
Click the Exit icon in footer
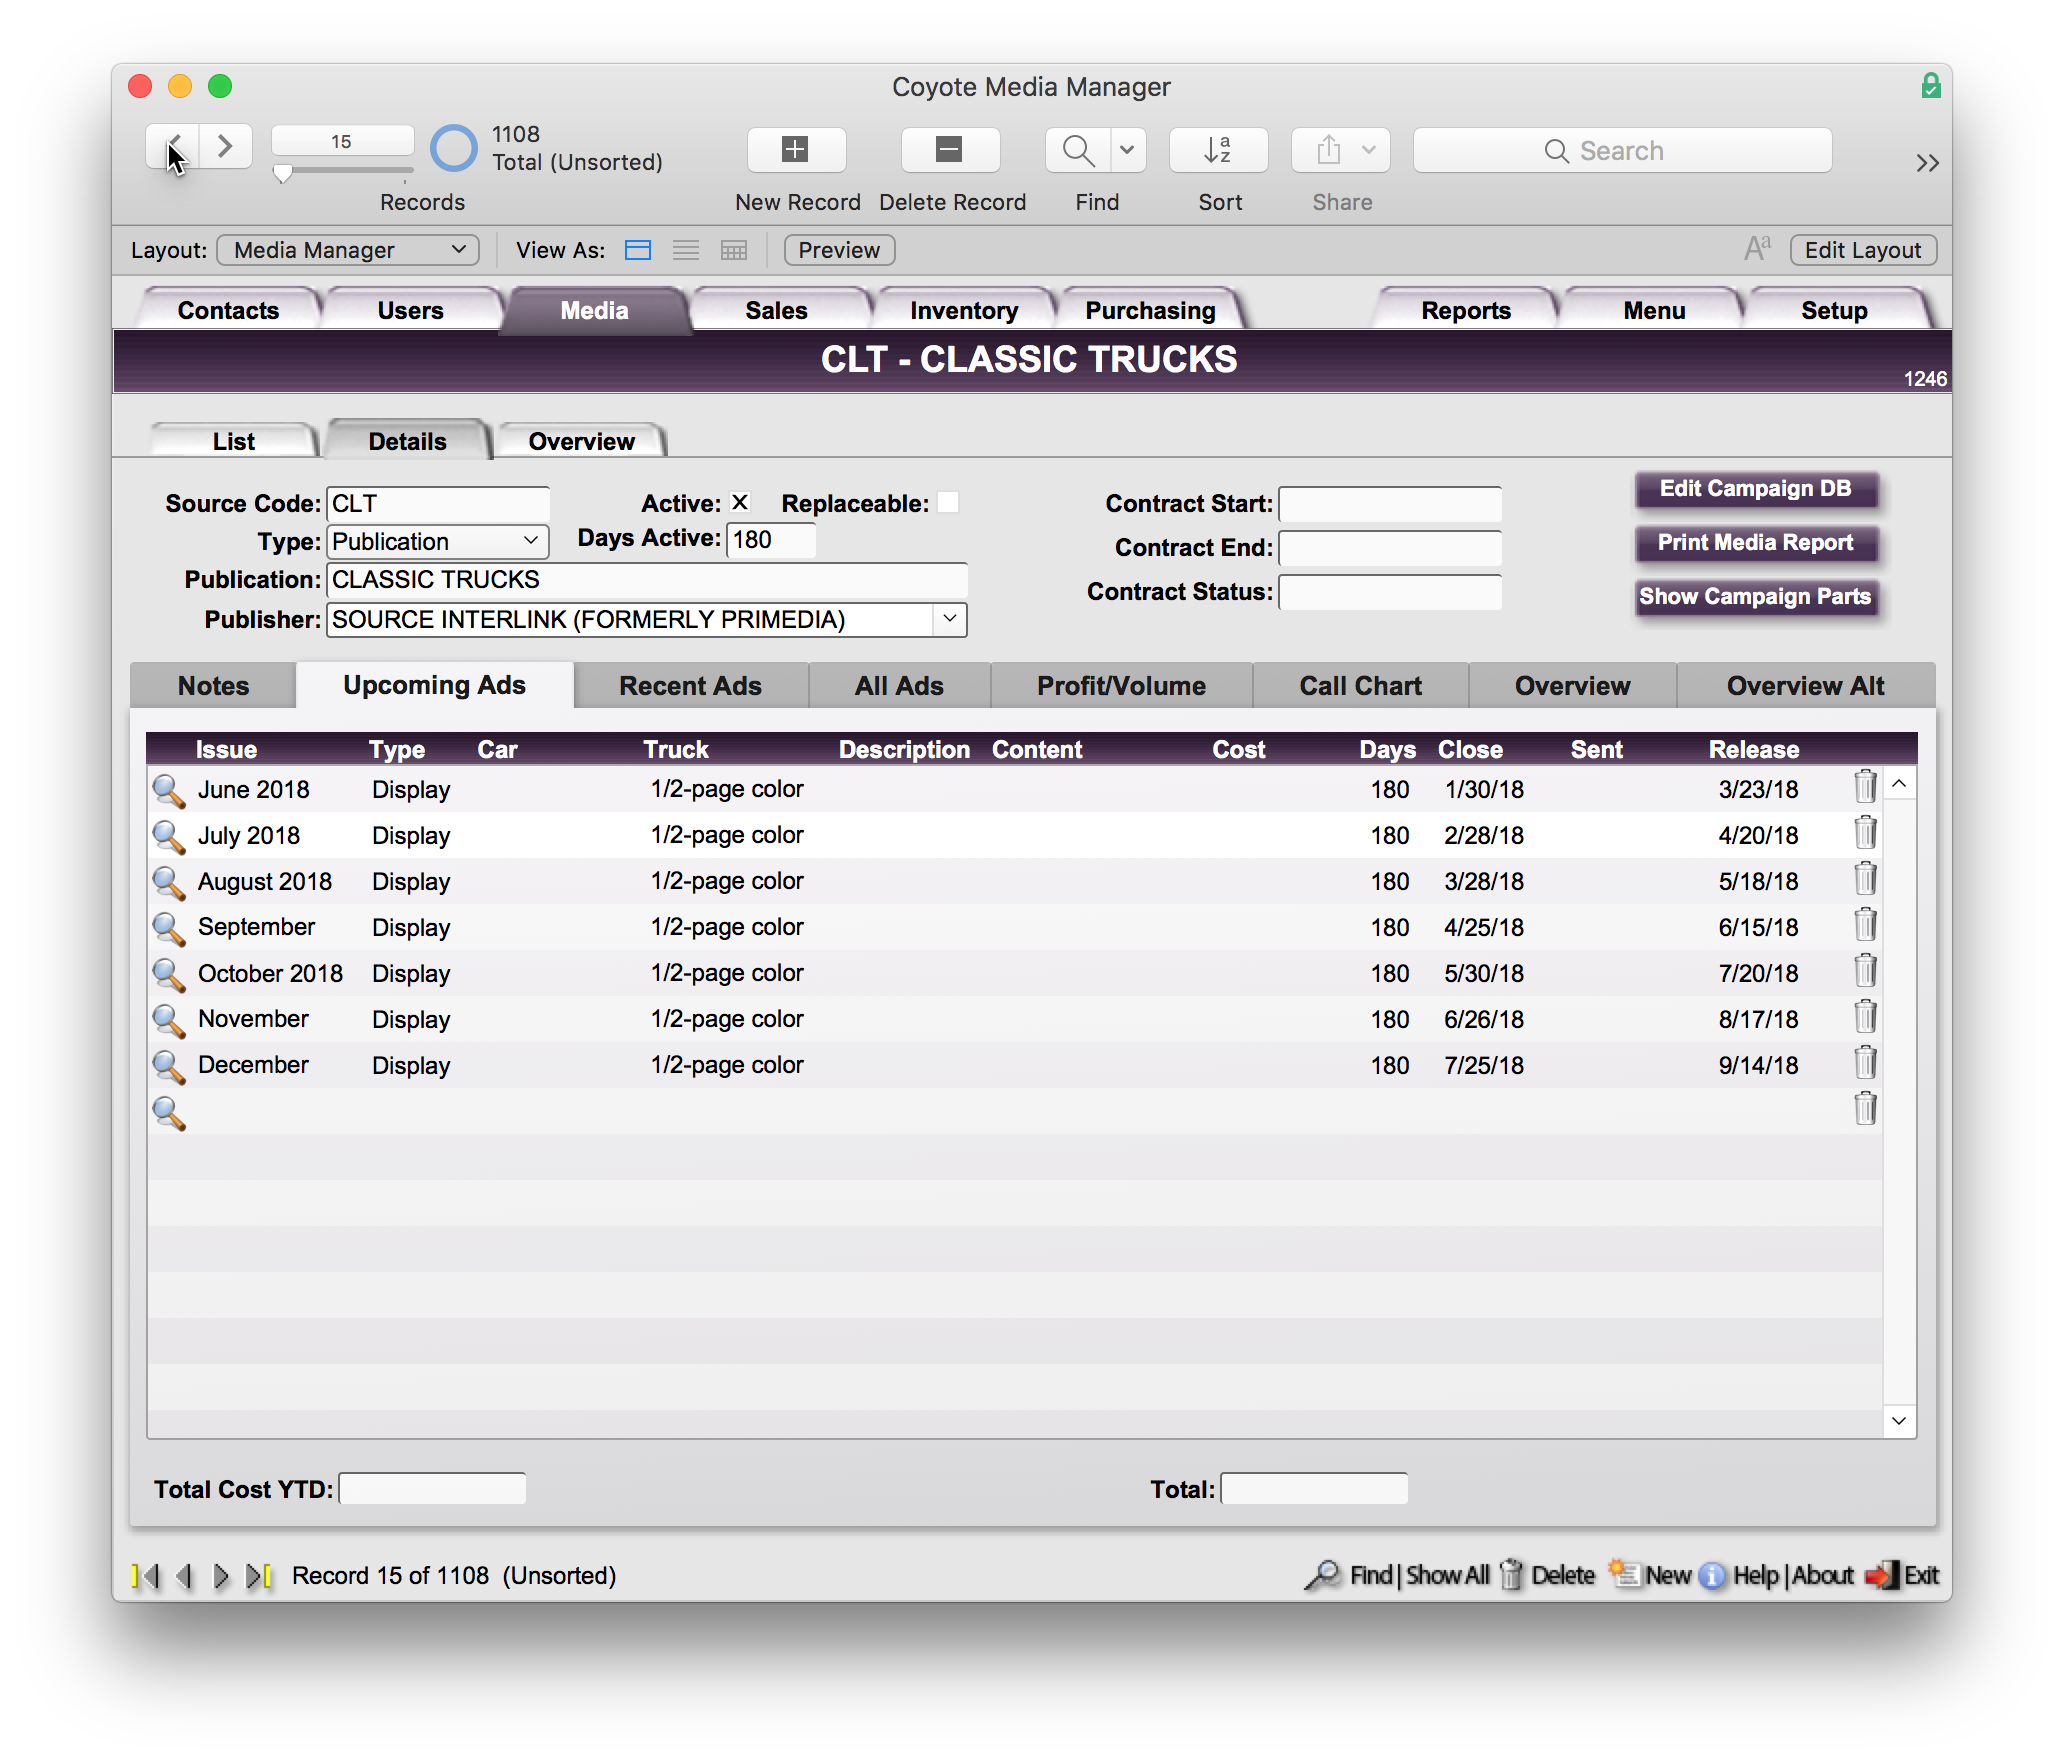(1881, 1576)
